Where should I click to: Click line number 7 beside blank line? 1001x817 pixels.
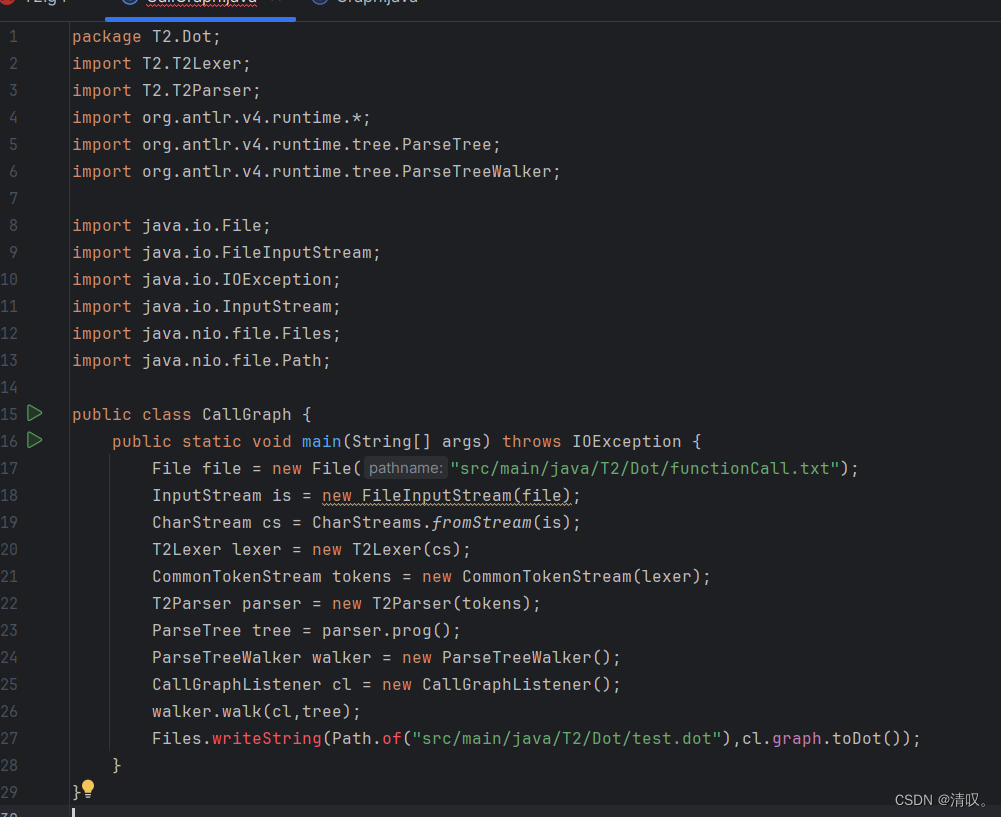click(13, 199)
